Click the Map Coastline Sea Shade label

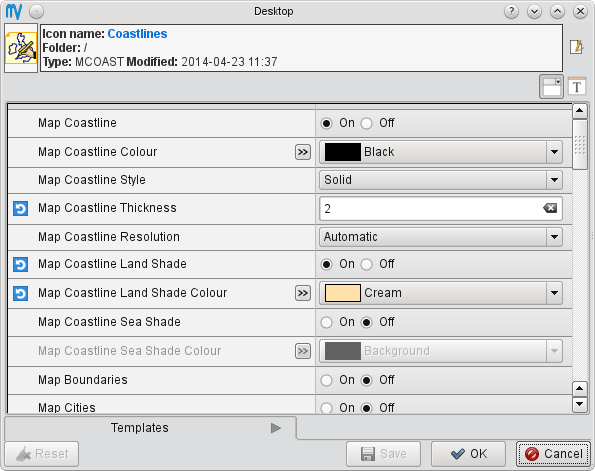tap(109, 322)
